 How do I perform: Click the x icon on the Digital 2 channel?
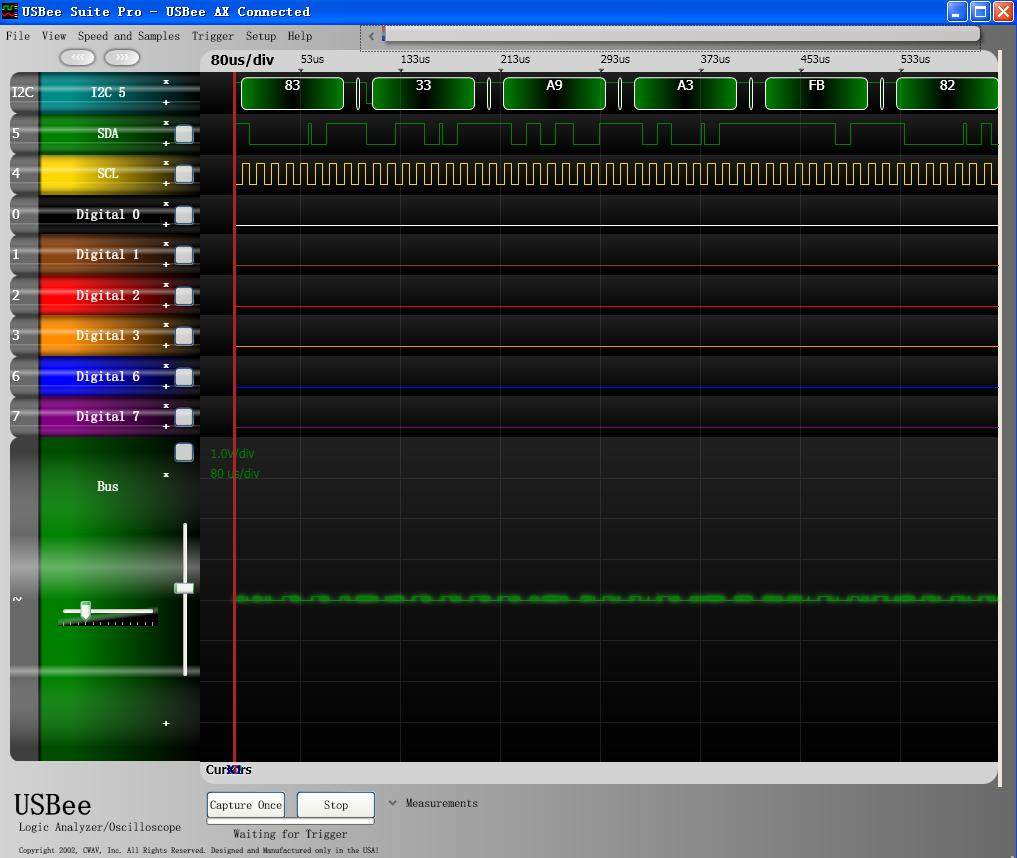166,285
